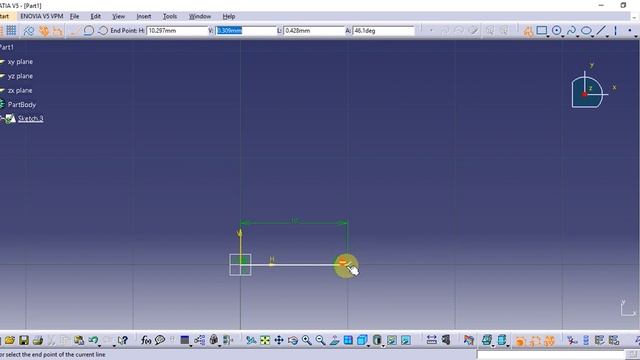Open the Undo history dropdown arrow
Viewport: 640px width, 360px height.
(100, 346)
